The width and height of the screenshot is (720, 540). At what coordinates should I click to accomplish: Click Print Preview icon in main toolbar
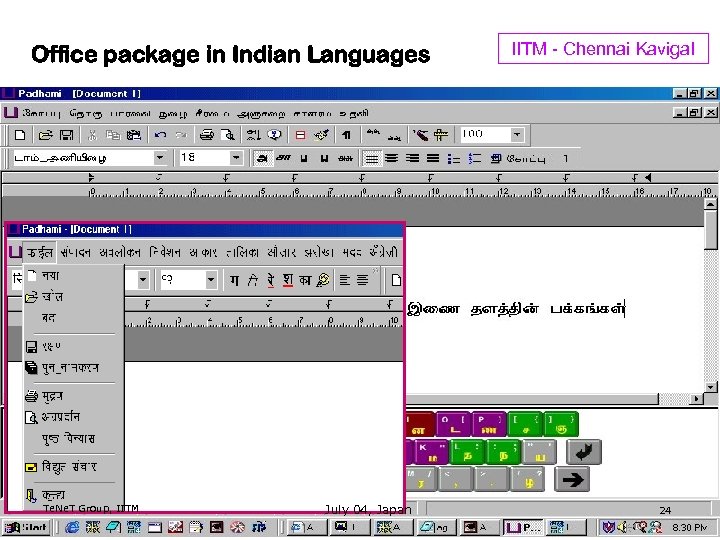point(228,135)
